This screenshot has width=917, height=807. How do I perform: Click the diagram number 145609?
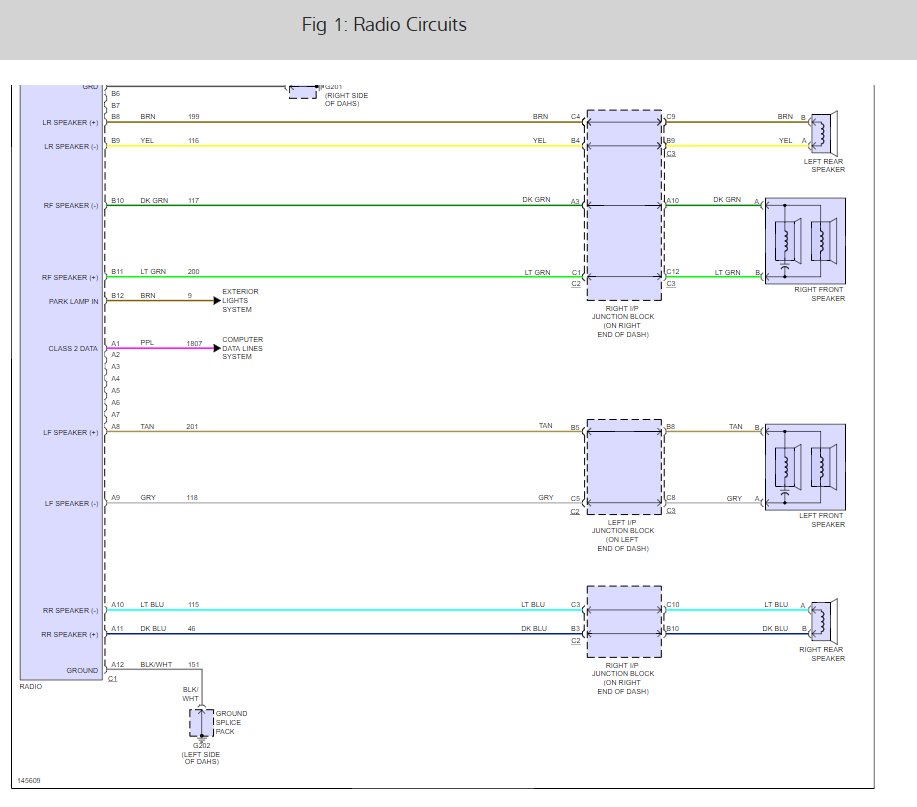pyautogui.click(x=28, y=780)
